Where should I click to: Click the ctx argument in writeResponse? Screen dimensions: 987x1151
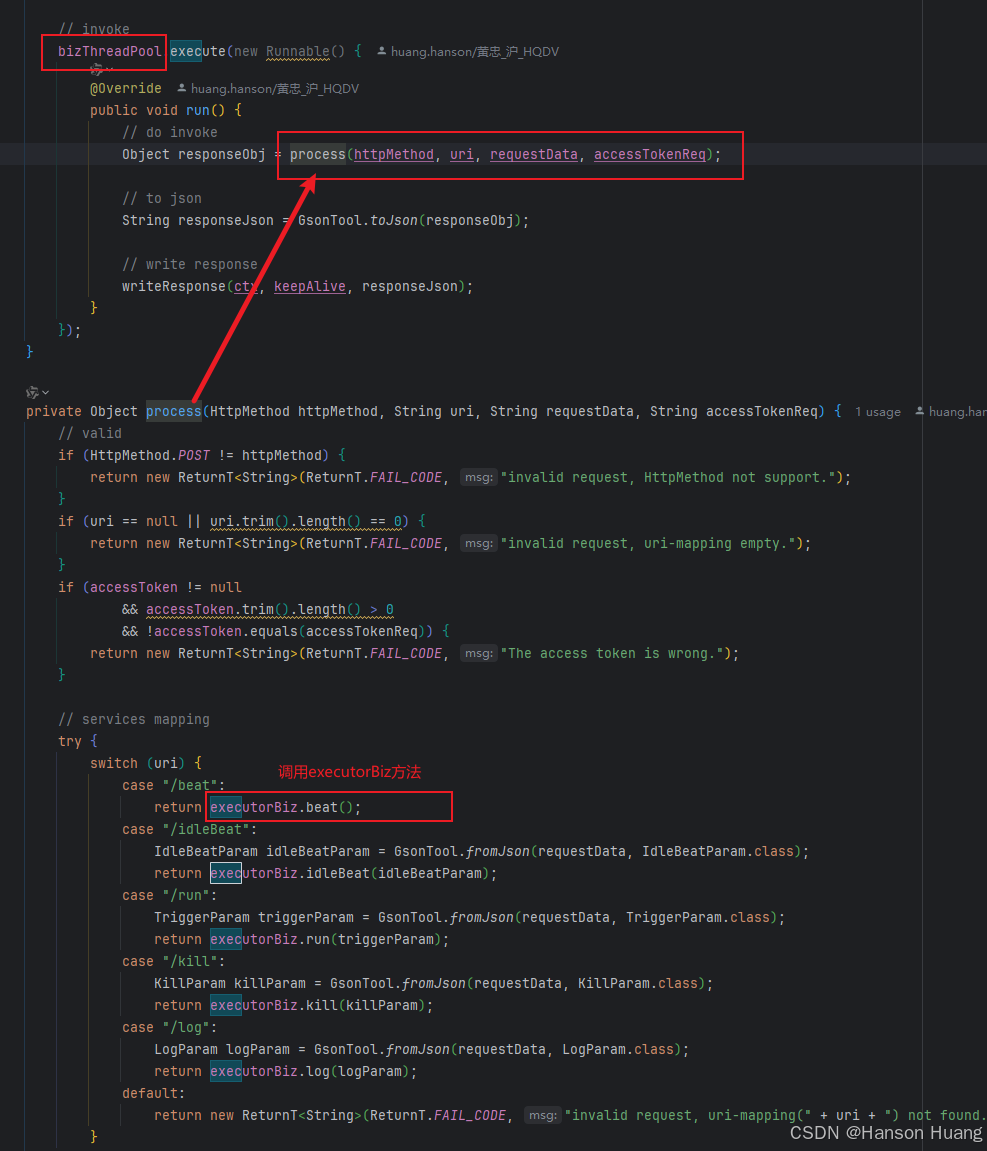tap(246, 286)
